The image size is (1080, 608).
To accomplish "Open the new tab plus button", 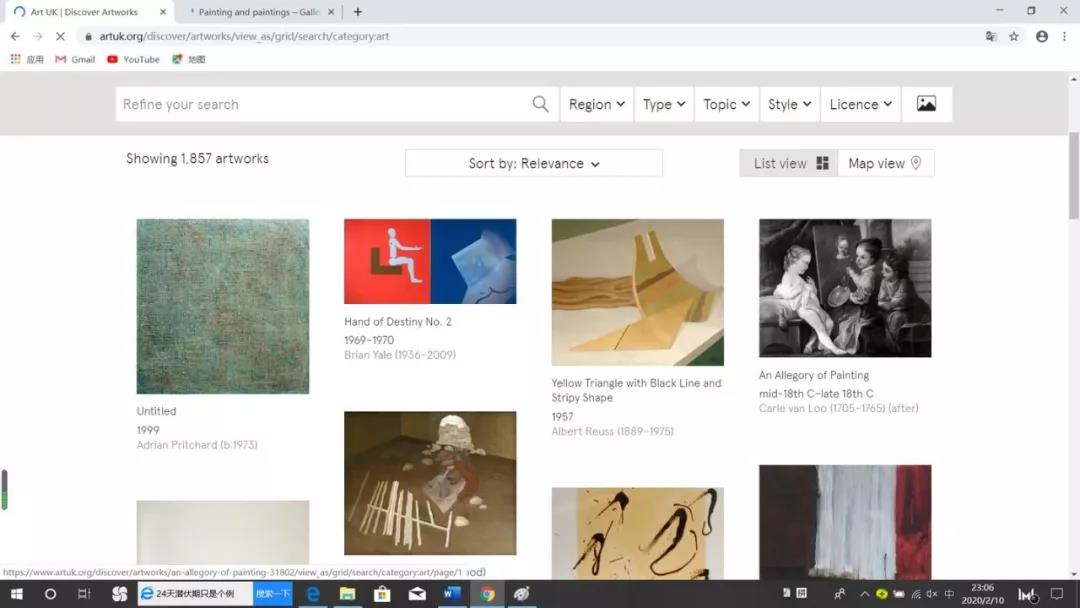I will (x=358, y=12).
